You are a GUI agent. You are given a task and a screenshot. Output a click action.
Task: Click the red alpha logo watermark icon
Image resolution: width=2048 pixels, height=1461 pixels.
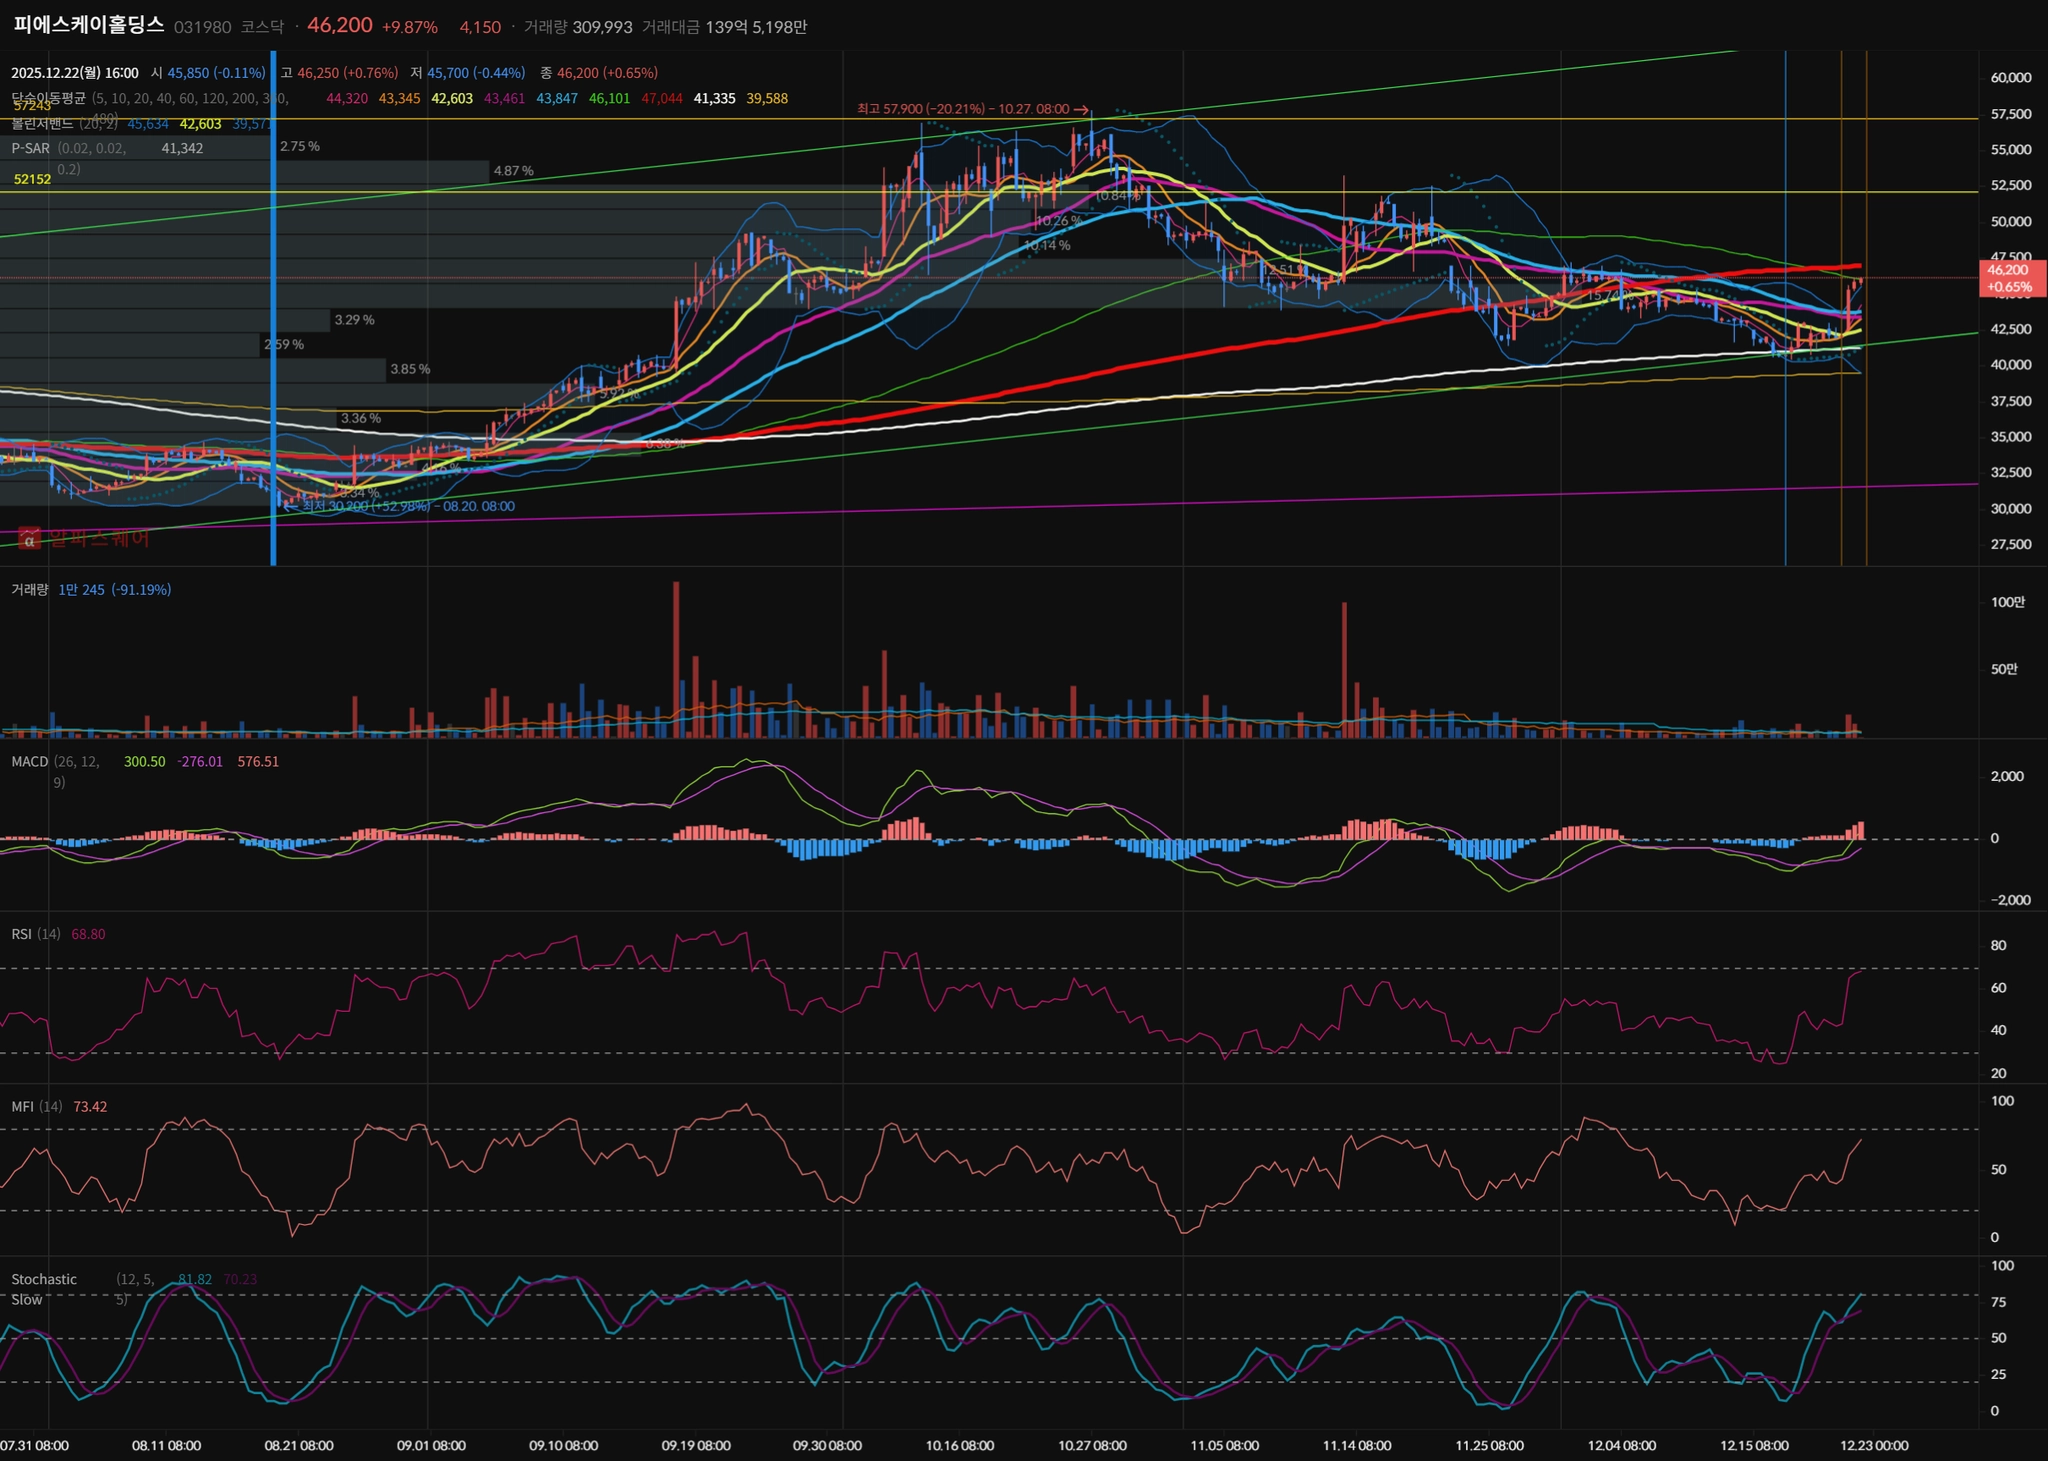(29, 540)
